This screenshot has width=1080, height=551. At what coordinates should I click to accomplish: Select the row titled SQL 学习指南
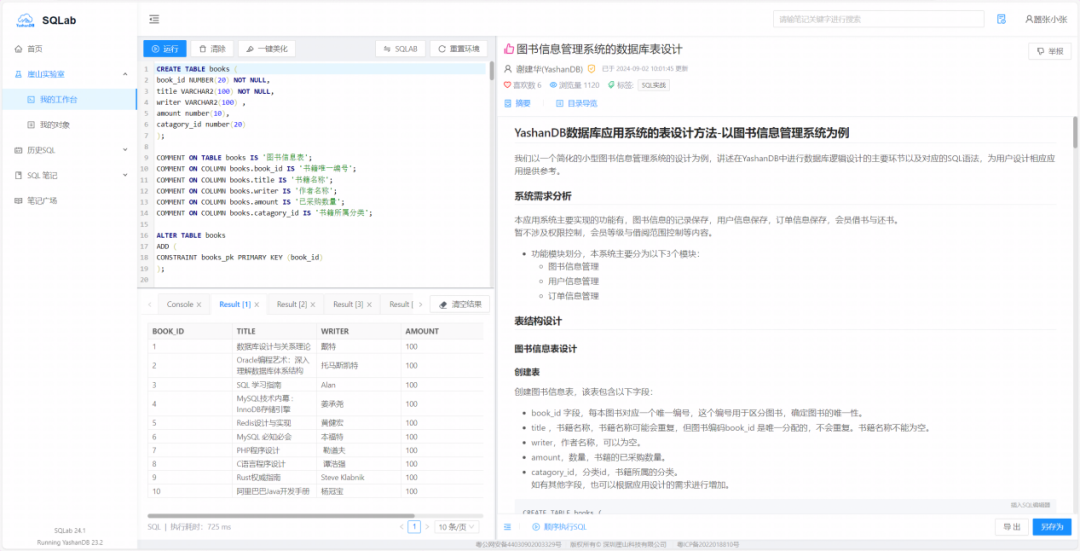[315, 385]
